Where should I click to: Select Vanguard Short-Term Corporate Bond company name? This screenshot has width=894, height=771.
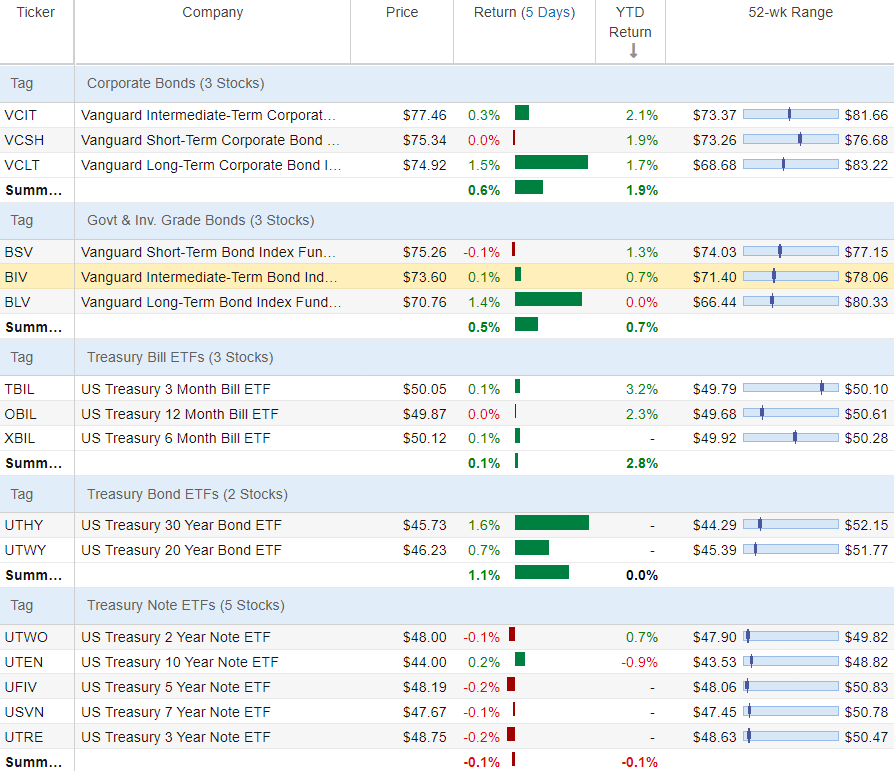coord(210,140)
